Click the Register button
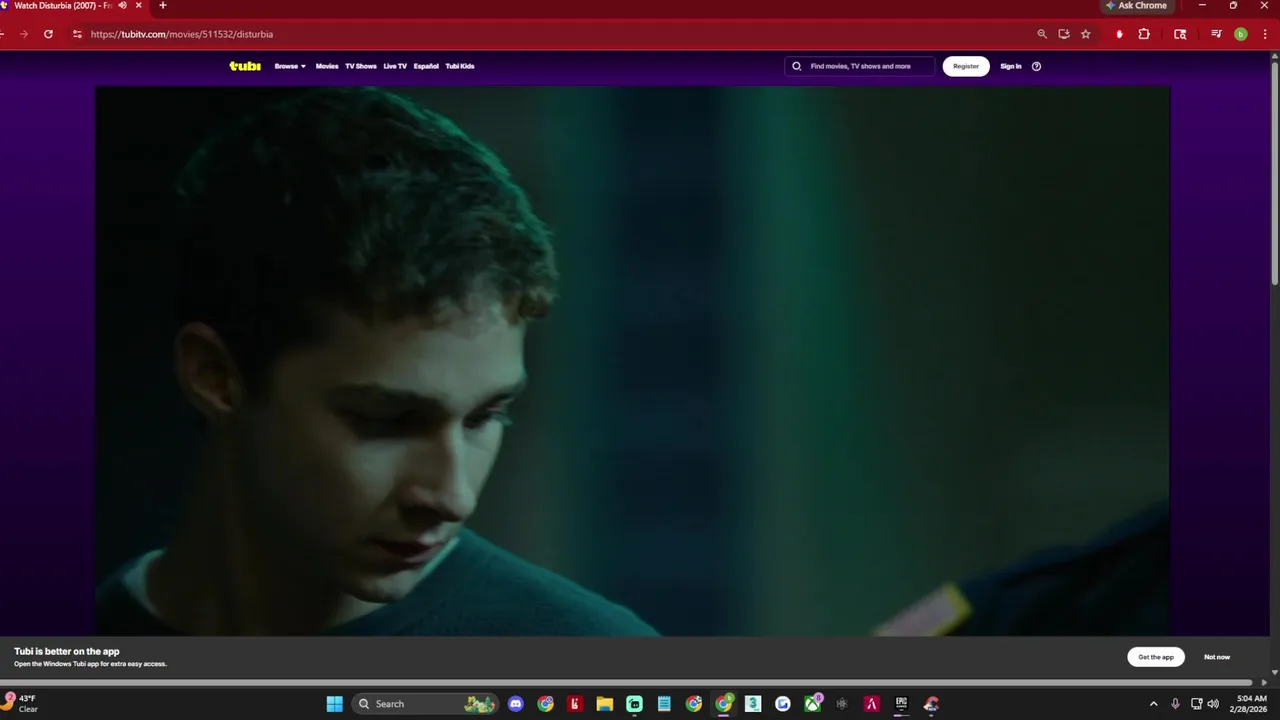Screen dimensions: 1280x720 pyautogui.click(x=966, y=66)
